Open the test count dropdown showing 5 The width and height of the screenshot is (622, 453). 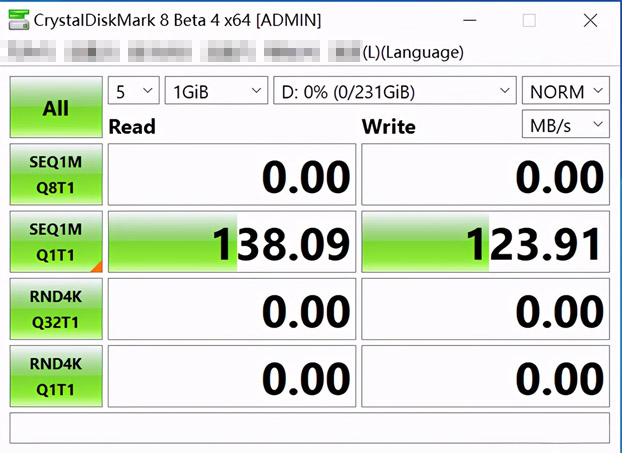point(134,90)
